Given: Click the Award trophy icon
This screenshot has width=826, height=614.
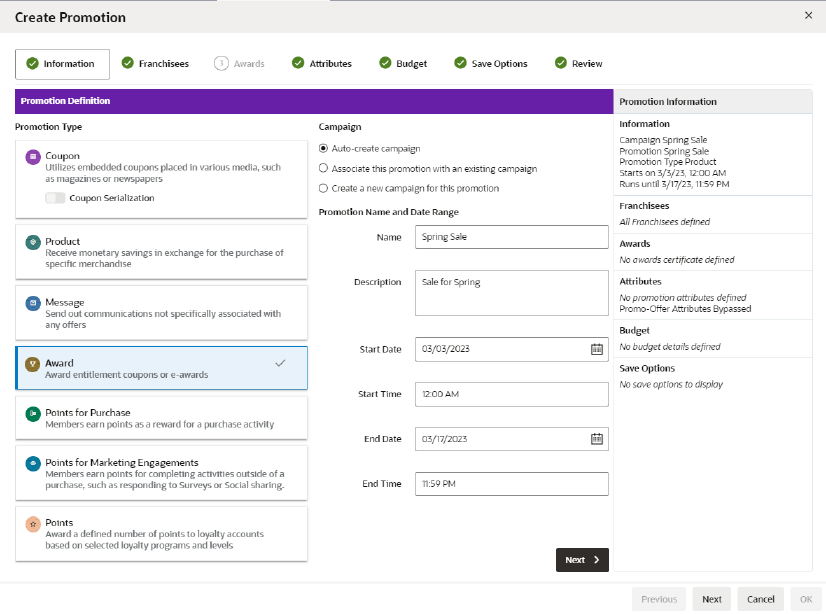Looking at the screenshot, I should coord(33,364).
